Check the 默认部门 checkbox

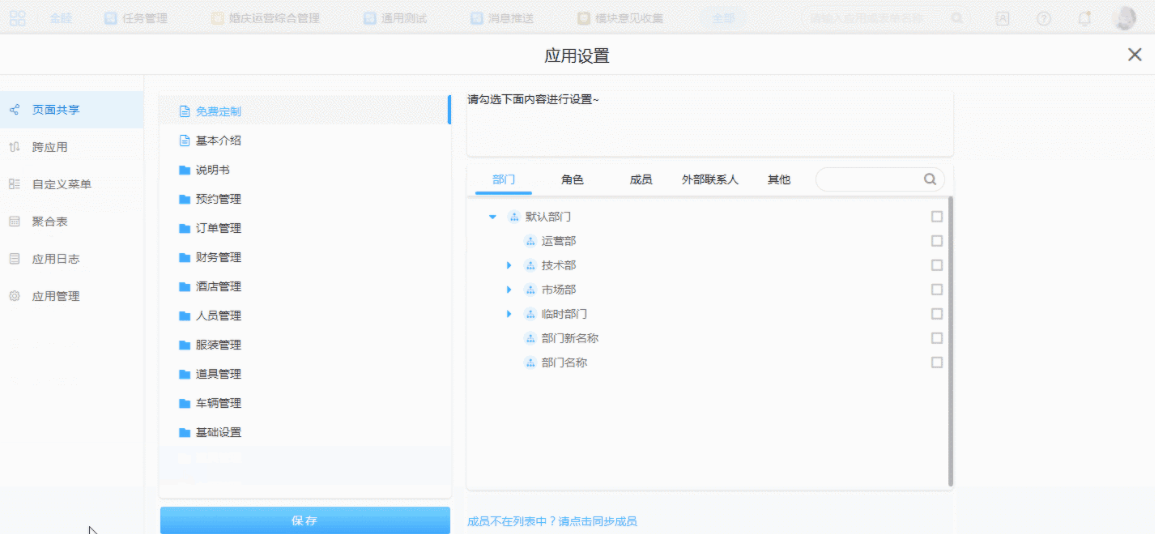[x=937, y=217]
